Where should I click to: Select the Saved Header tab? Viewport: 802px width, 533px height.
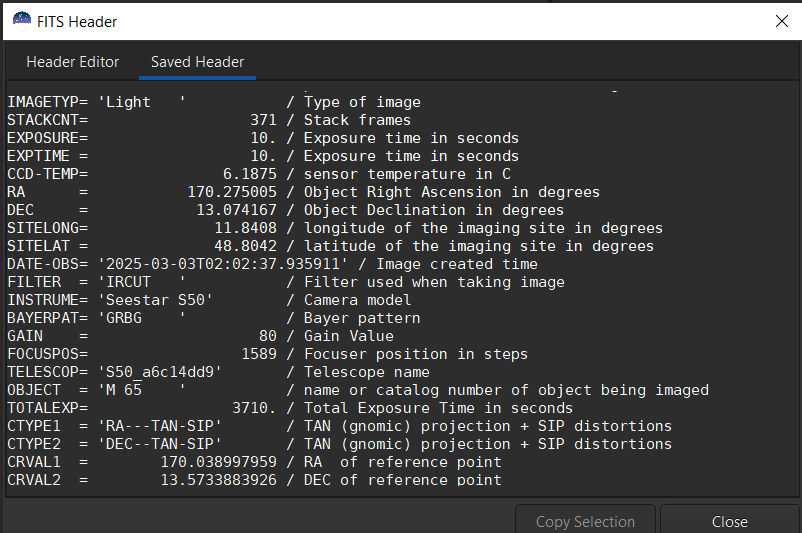[197, 62]
